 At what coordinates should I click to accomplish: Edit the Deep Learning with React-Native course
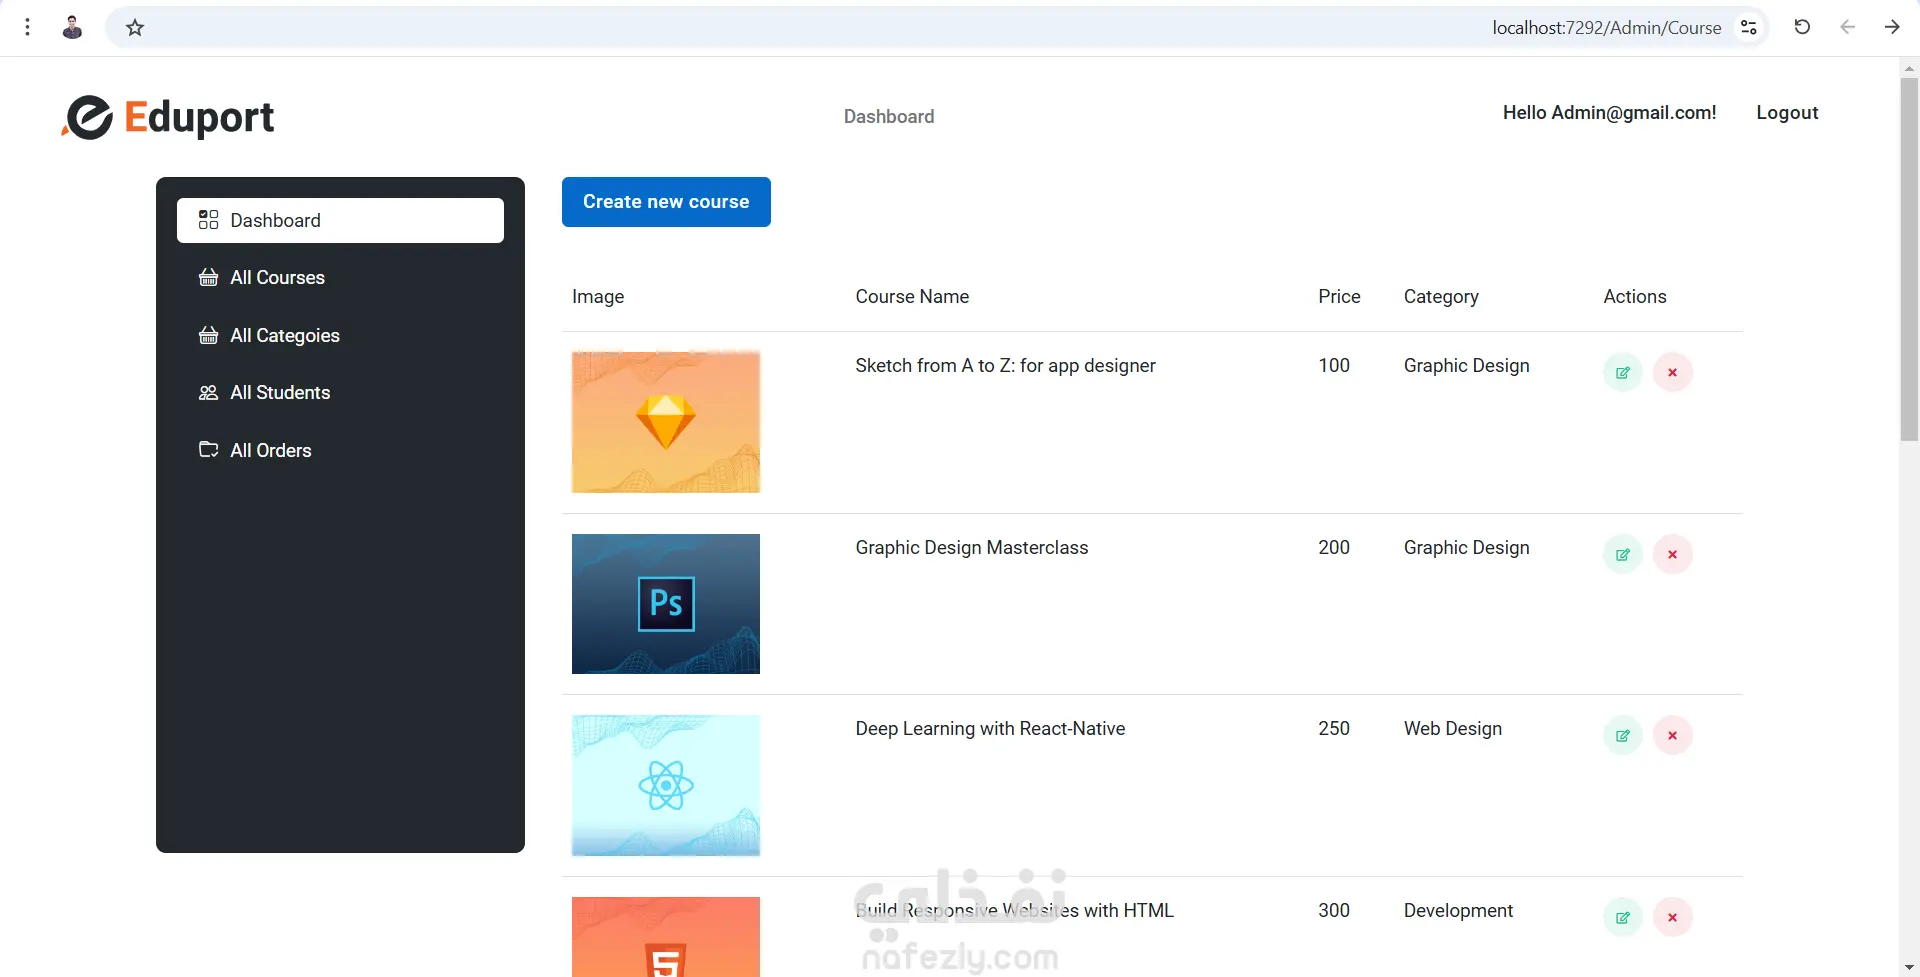pyautogui.click(x=1623, y=736)
